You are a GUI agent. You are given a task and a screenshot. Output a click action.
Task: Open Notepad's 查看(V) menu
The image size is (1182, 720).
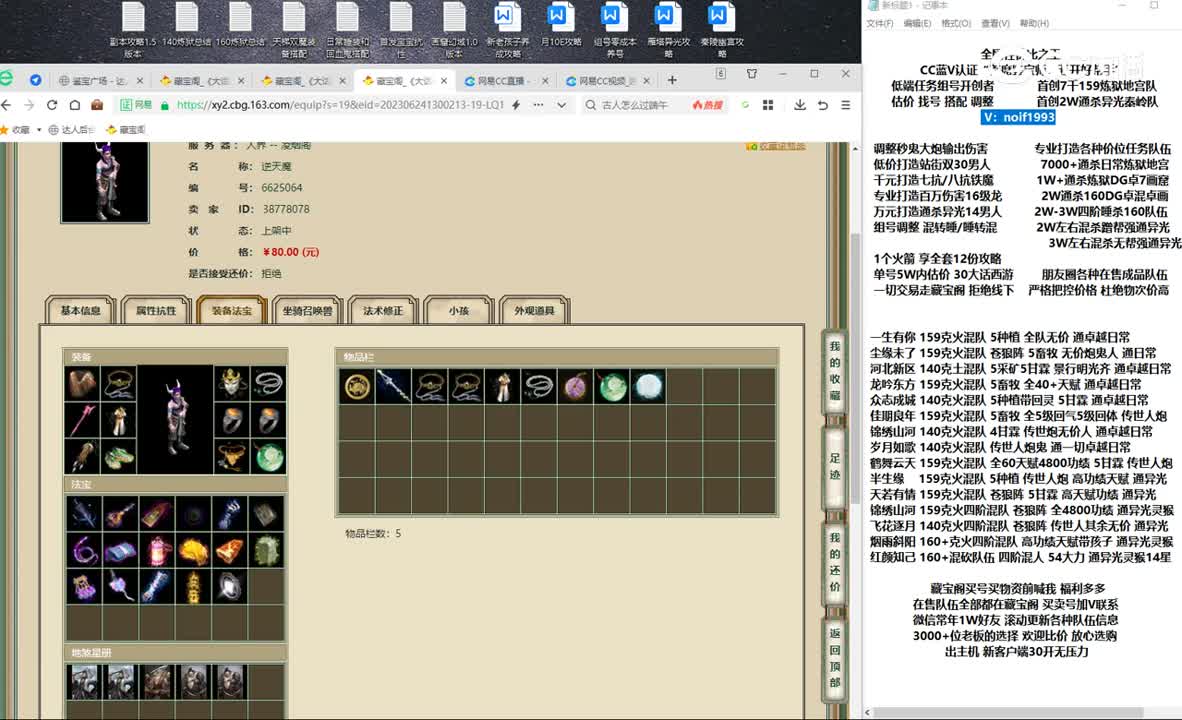tap(995, 23)
